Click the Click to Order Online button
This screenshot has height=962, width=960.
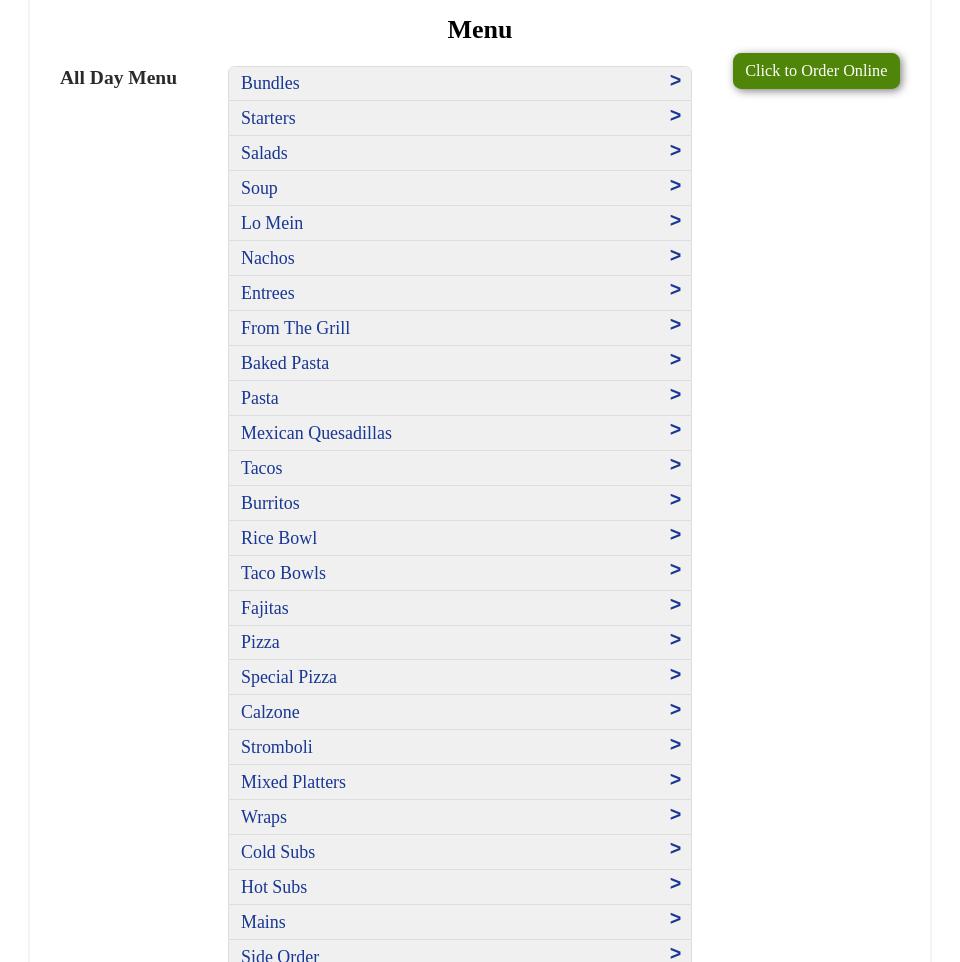[x=816, y=71]
